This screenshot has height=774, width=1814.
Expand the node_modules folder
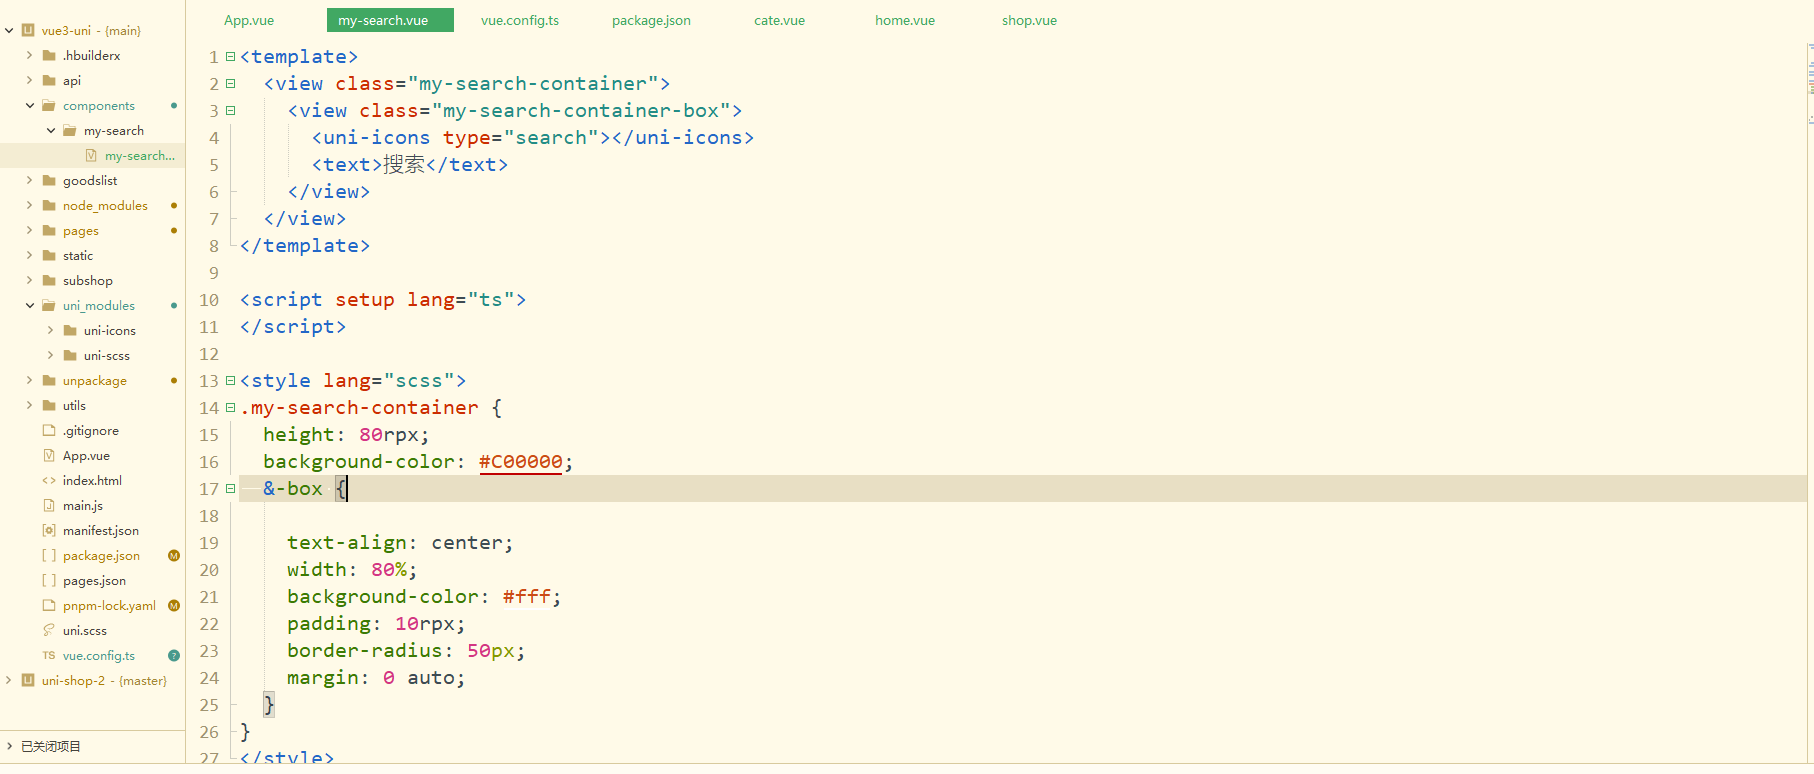pos(30,206)
